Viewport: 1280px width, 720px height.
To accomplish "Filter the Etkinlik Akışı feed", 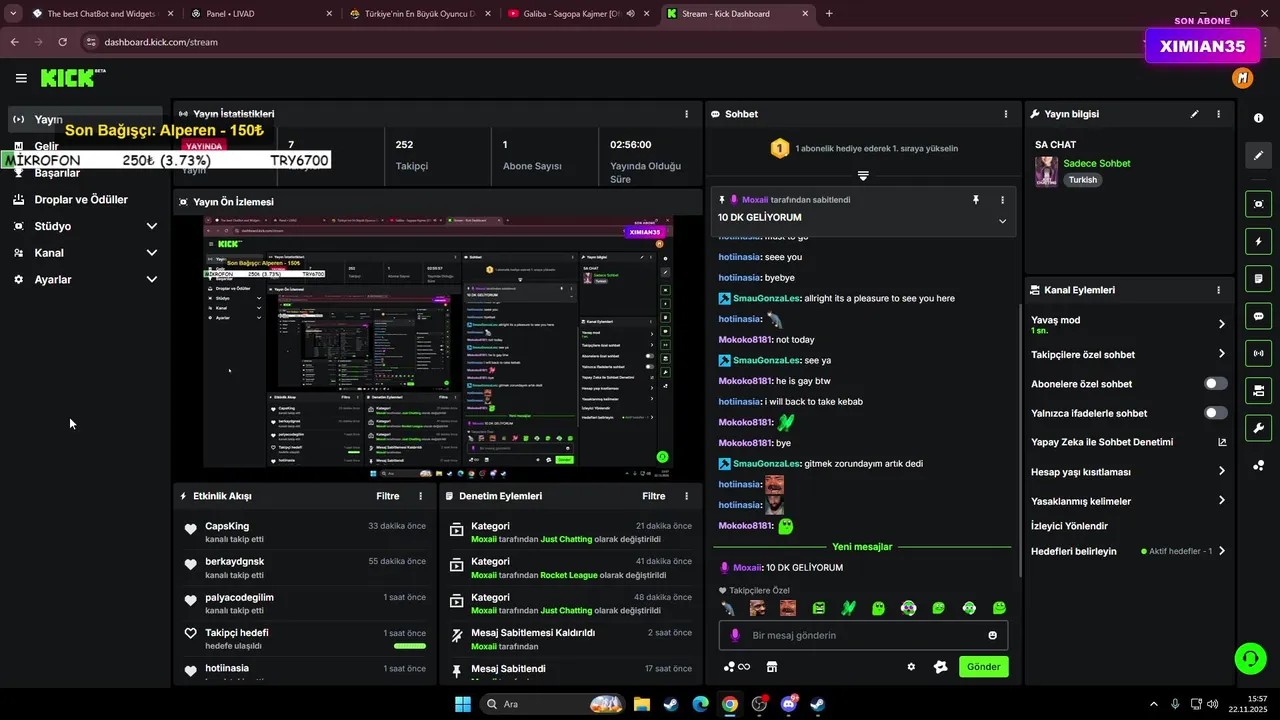I will click(388, 496).
